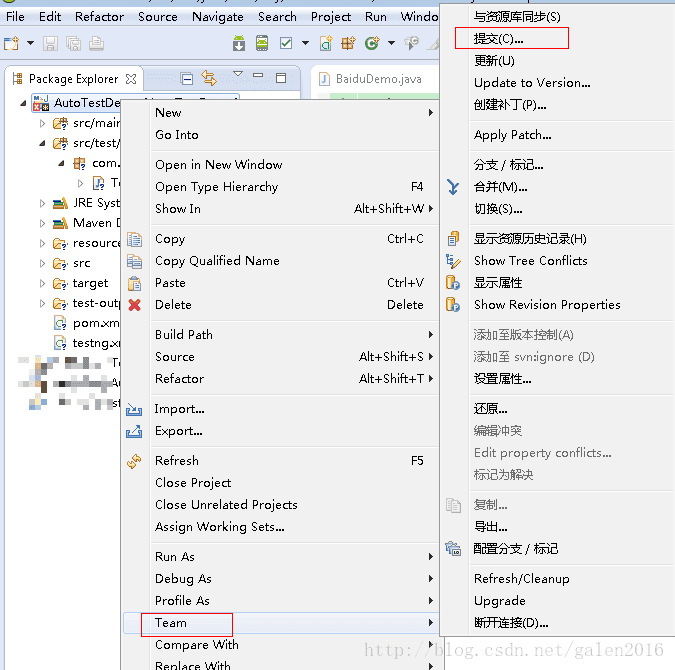
Task: Choose Update to Version...
Action: click(532, 83)
